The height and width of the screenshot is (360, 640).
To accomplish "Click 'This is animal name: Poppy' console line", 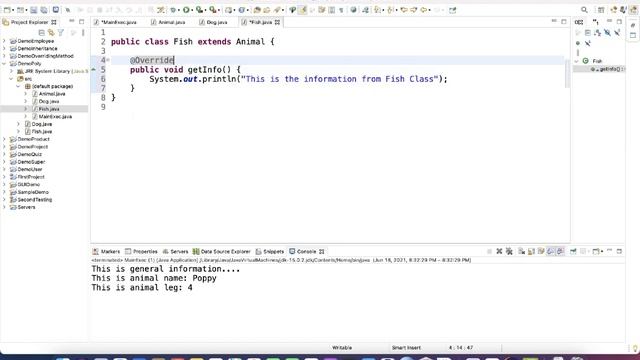I will (154, 278).
